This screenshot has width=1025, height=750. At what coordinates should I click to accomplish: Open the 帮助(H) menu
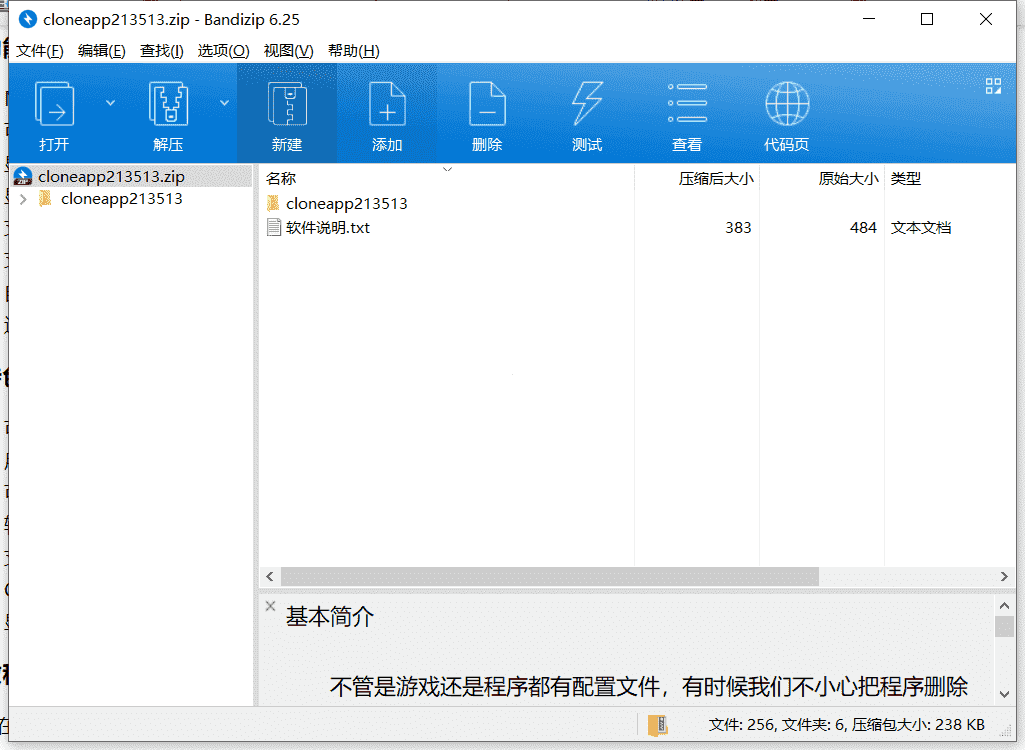(354, 51)
